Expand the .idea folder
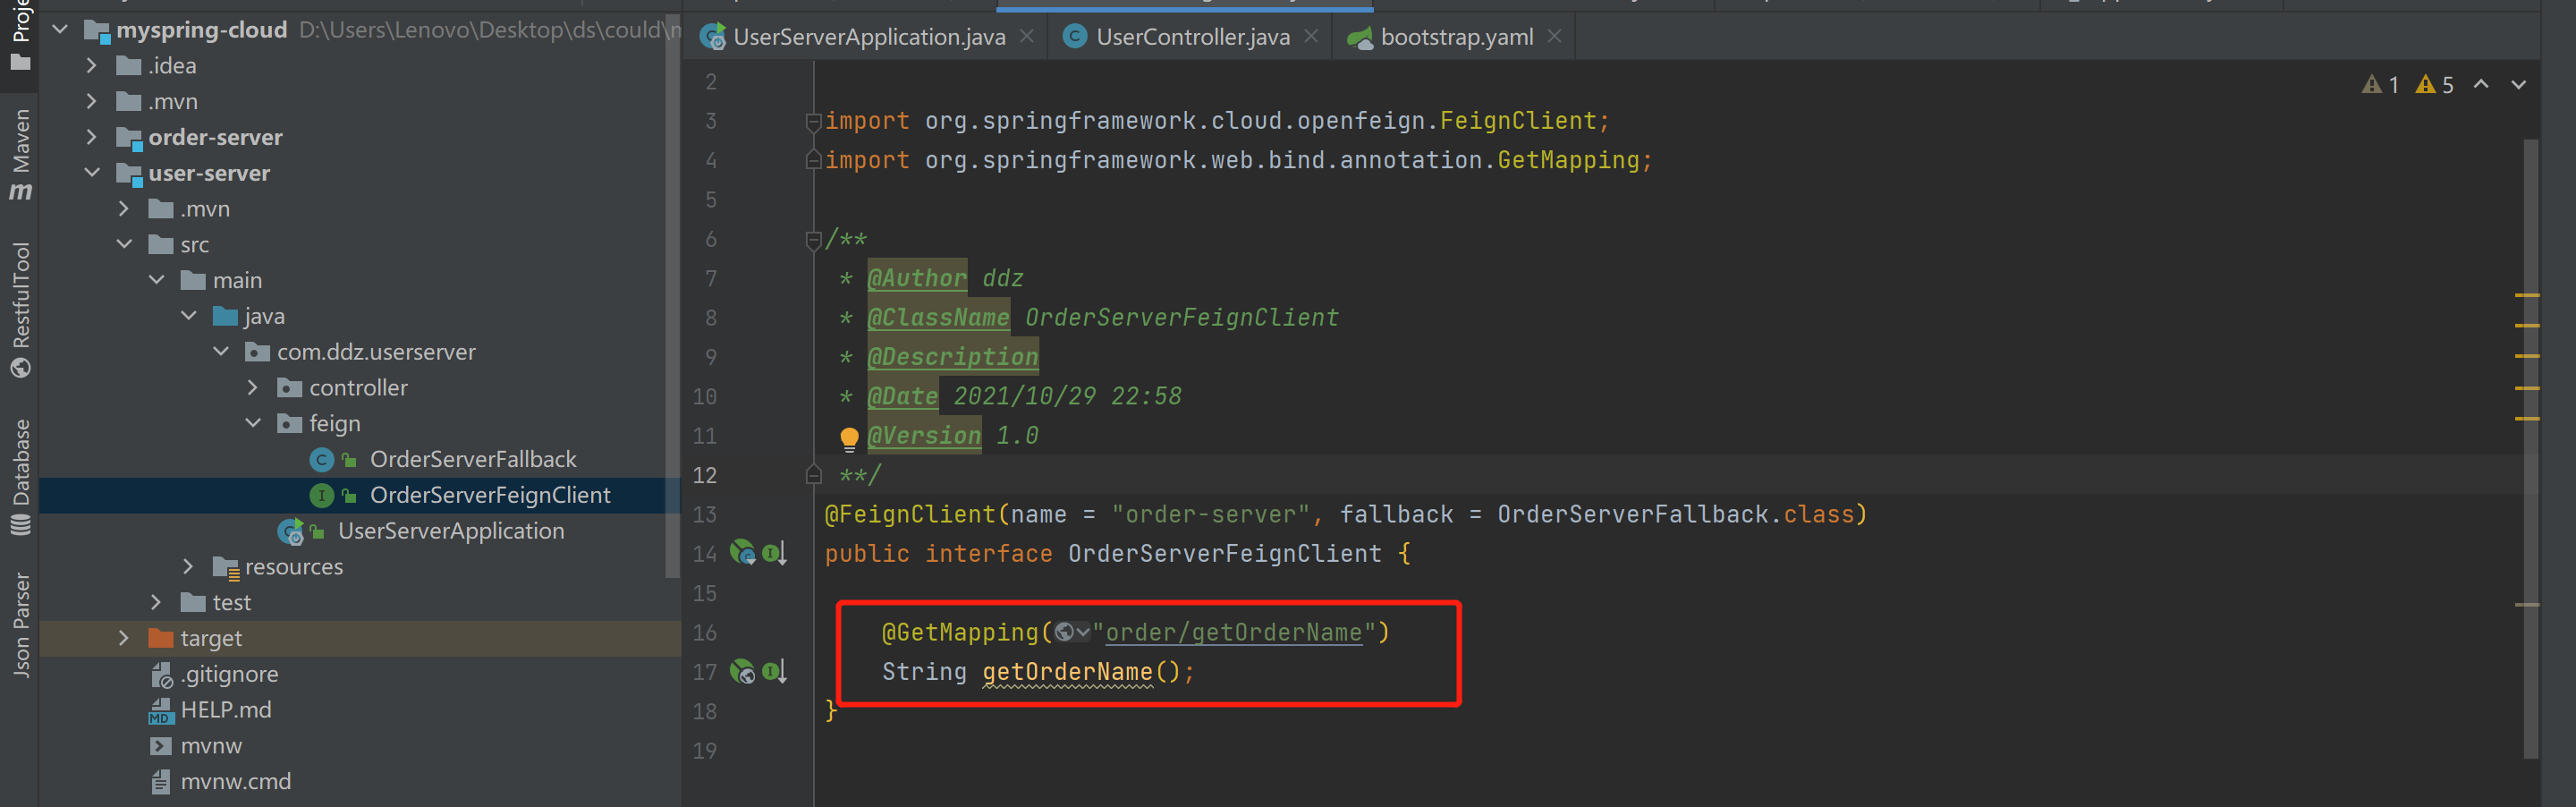Viewport: 2576px width, 807px height. point(92,66)
